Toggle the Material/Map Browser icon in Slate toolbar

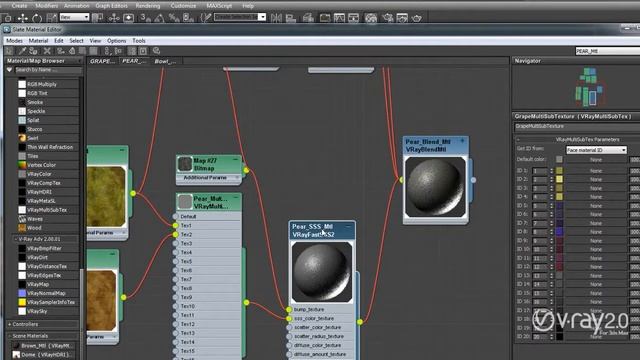click(132, 51)
